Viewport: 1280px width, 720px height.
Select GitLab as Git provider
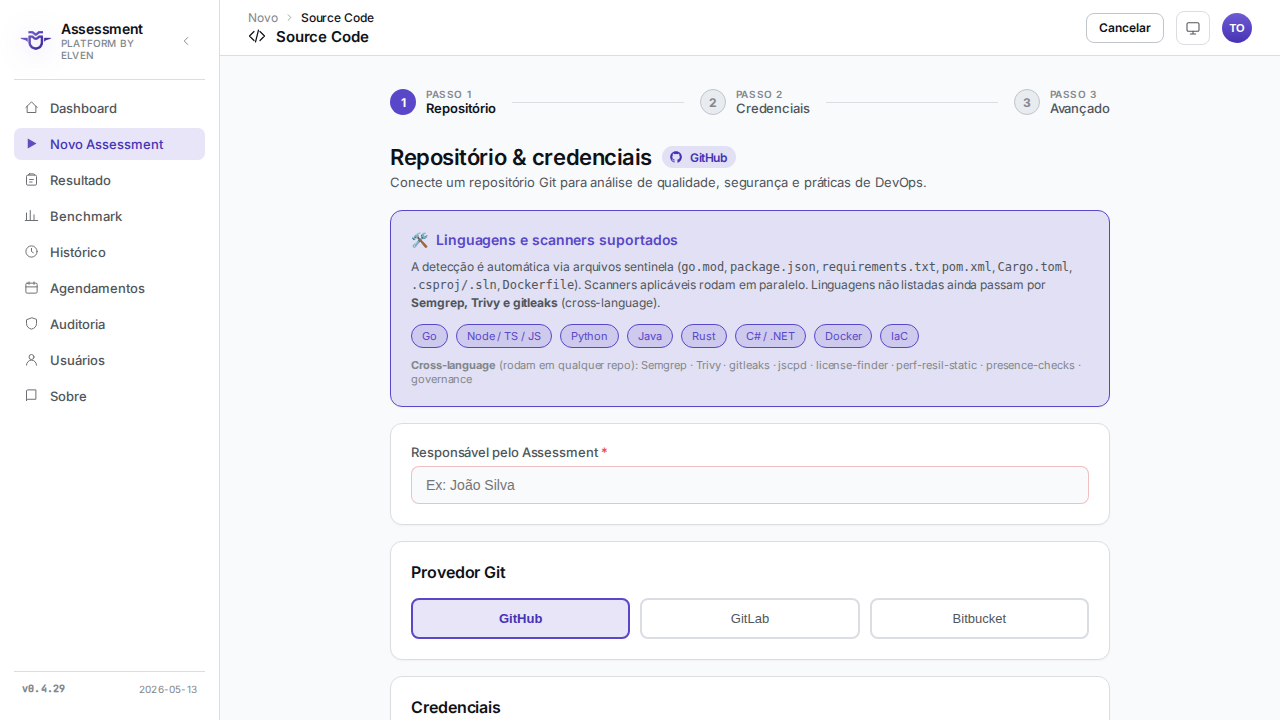click(750, 619)
